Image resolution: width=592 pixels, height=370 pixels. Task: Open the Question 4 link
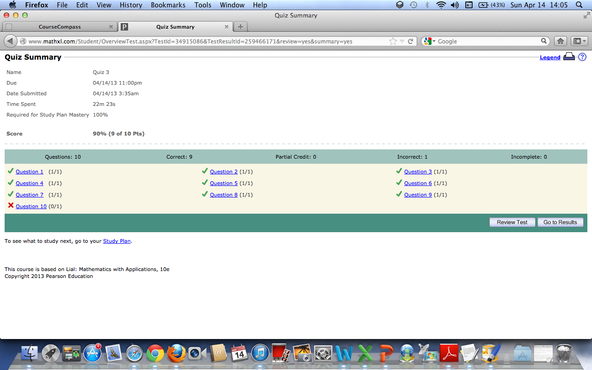point(29,183)
